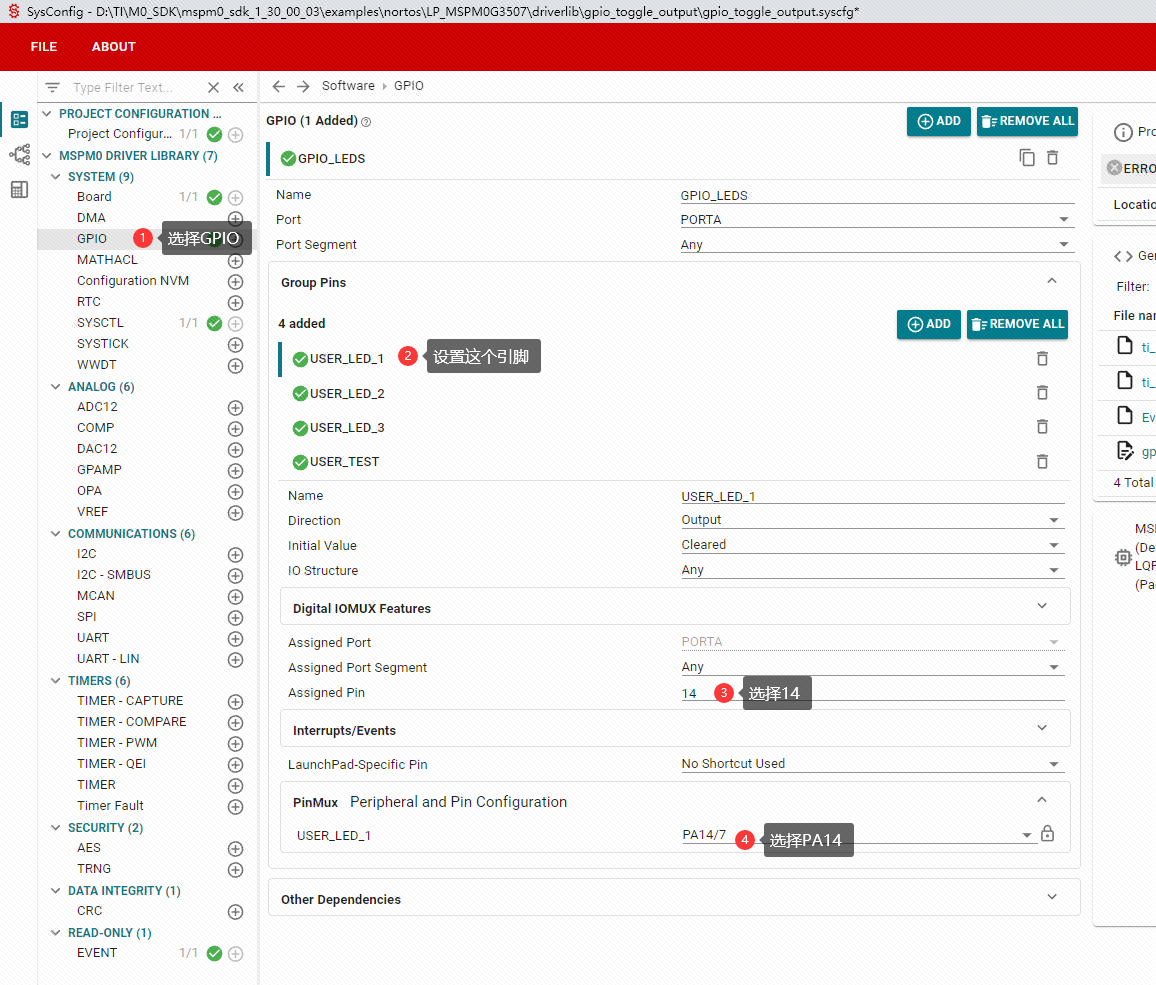Open Assigned Port Segment dropdown
Viewport: 1156px width, 985px height.
pos(872,667)
